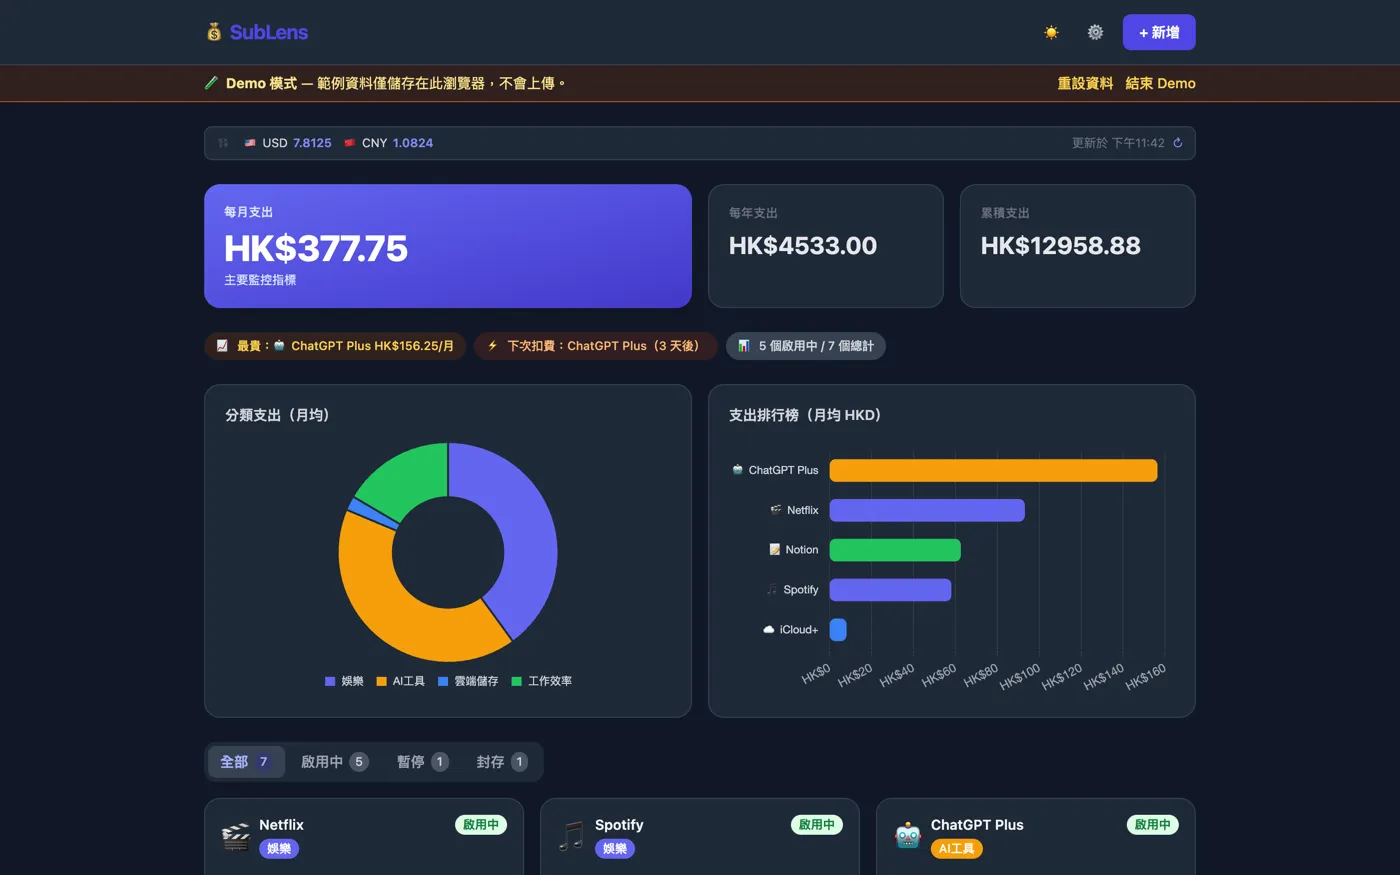This screenshot has width=1400, height=875.
Task: Select the 啟用中 filter tab
Action: click(x=335, y=762)
